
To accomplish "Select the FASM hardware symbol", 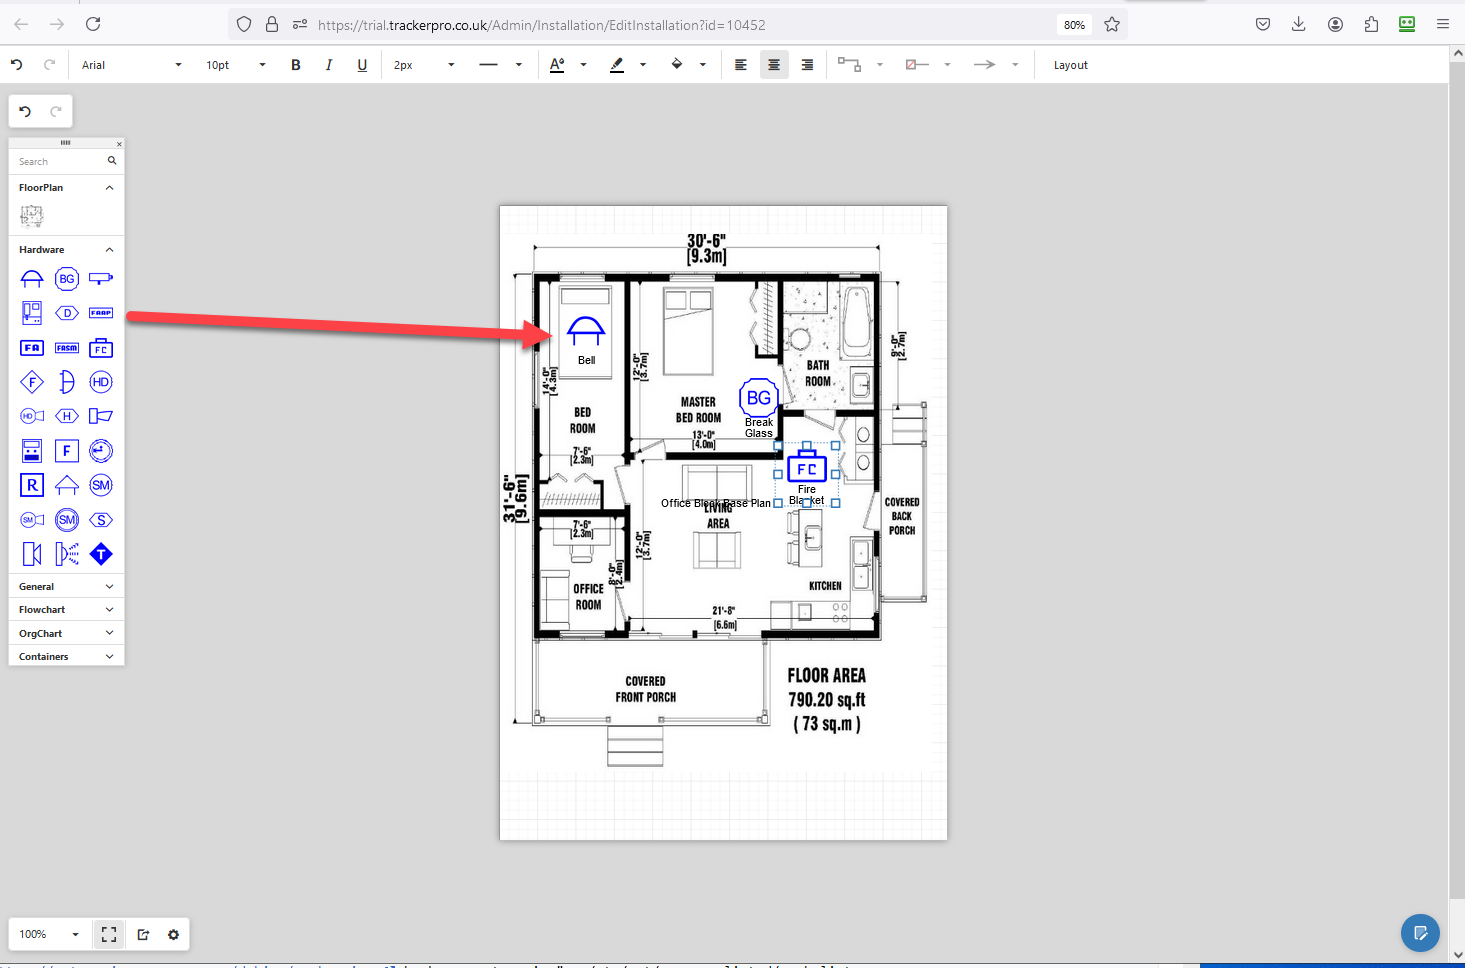I will tap(67, 348).
